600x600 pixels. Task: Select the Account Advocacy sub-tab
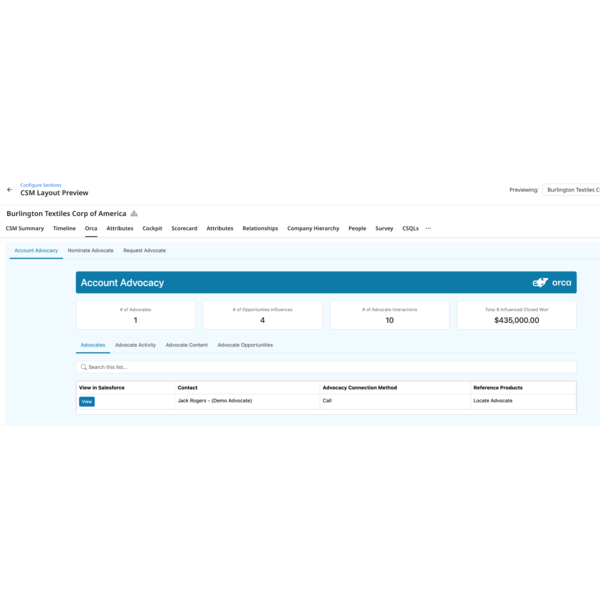(x=36, y=251)
